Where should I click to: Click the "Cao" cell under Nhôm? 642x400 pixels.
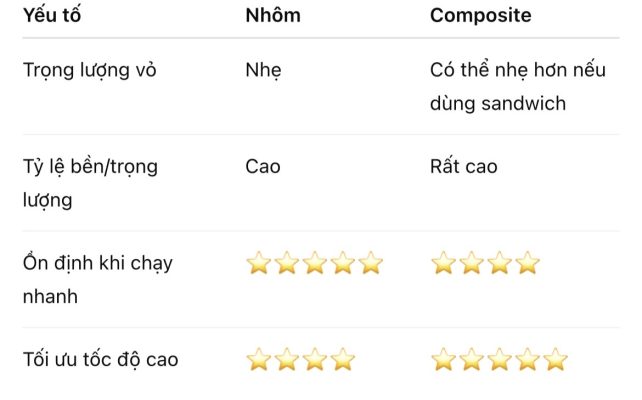[263, 167]
